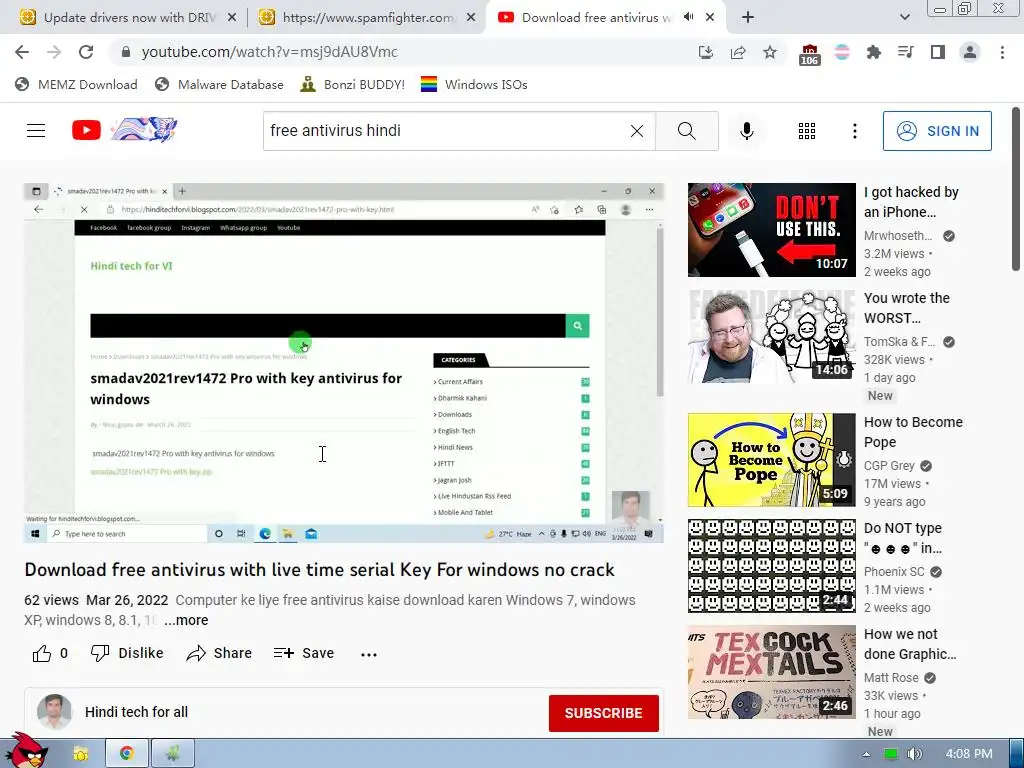Open the media control icon in toolbar
This screenshot has height=768, width=1024.
click(905, 52)
